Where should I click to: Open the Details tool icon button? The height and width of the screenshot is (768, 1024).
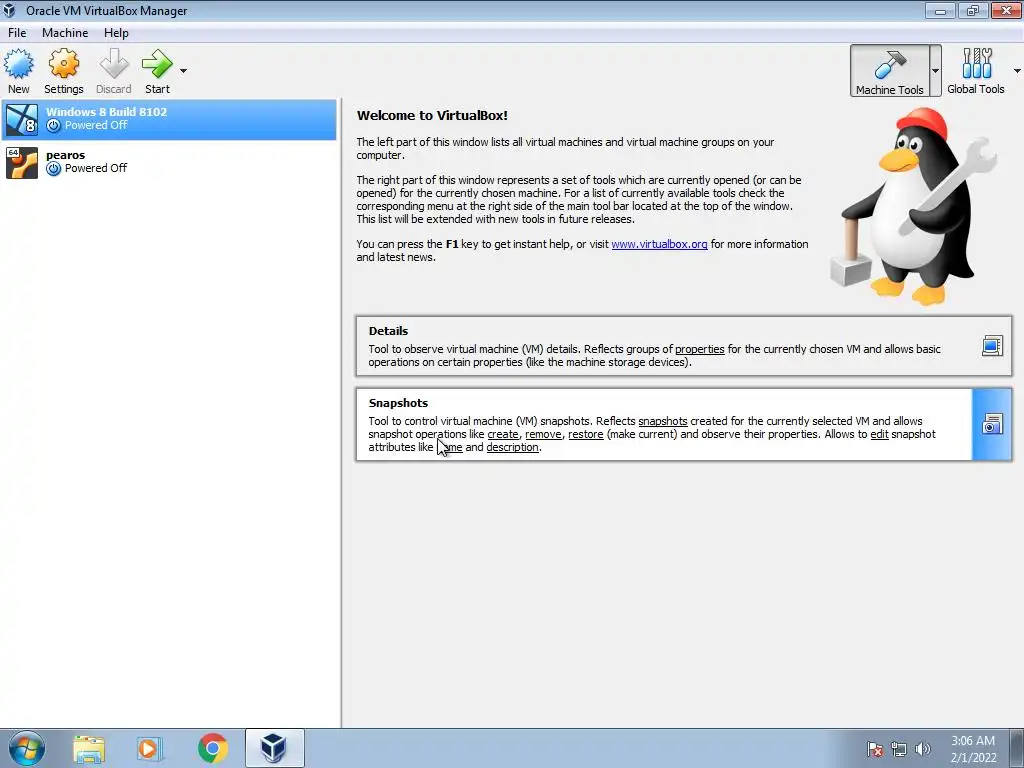pyautogui.click(x=992, y=345)
